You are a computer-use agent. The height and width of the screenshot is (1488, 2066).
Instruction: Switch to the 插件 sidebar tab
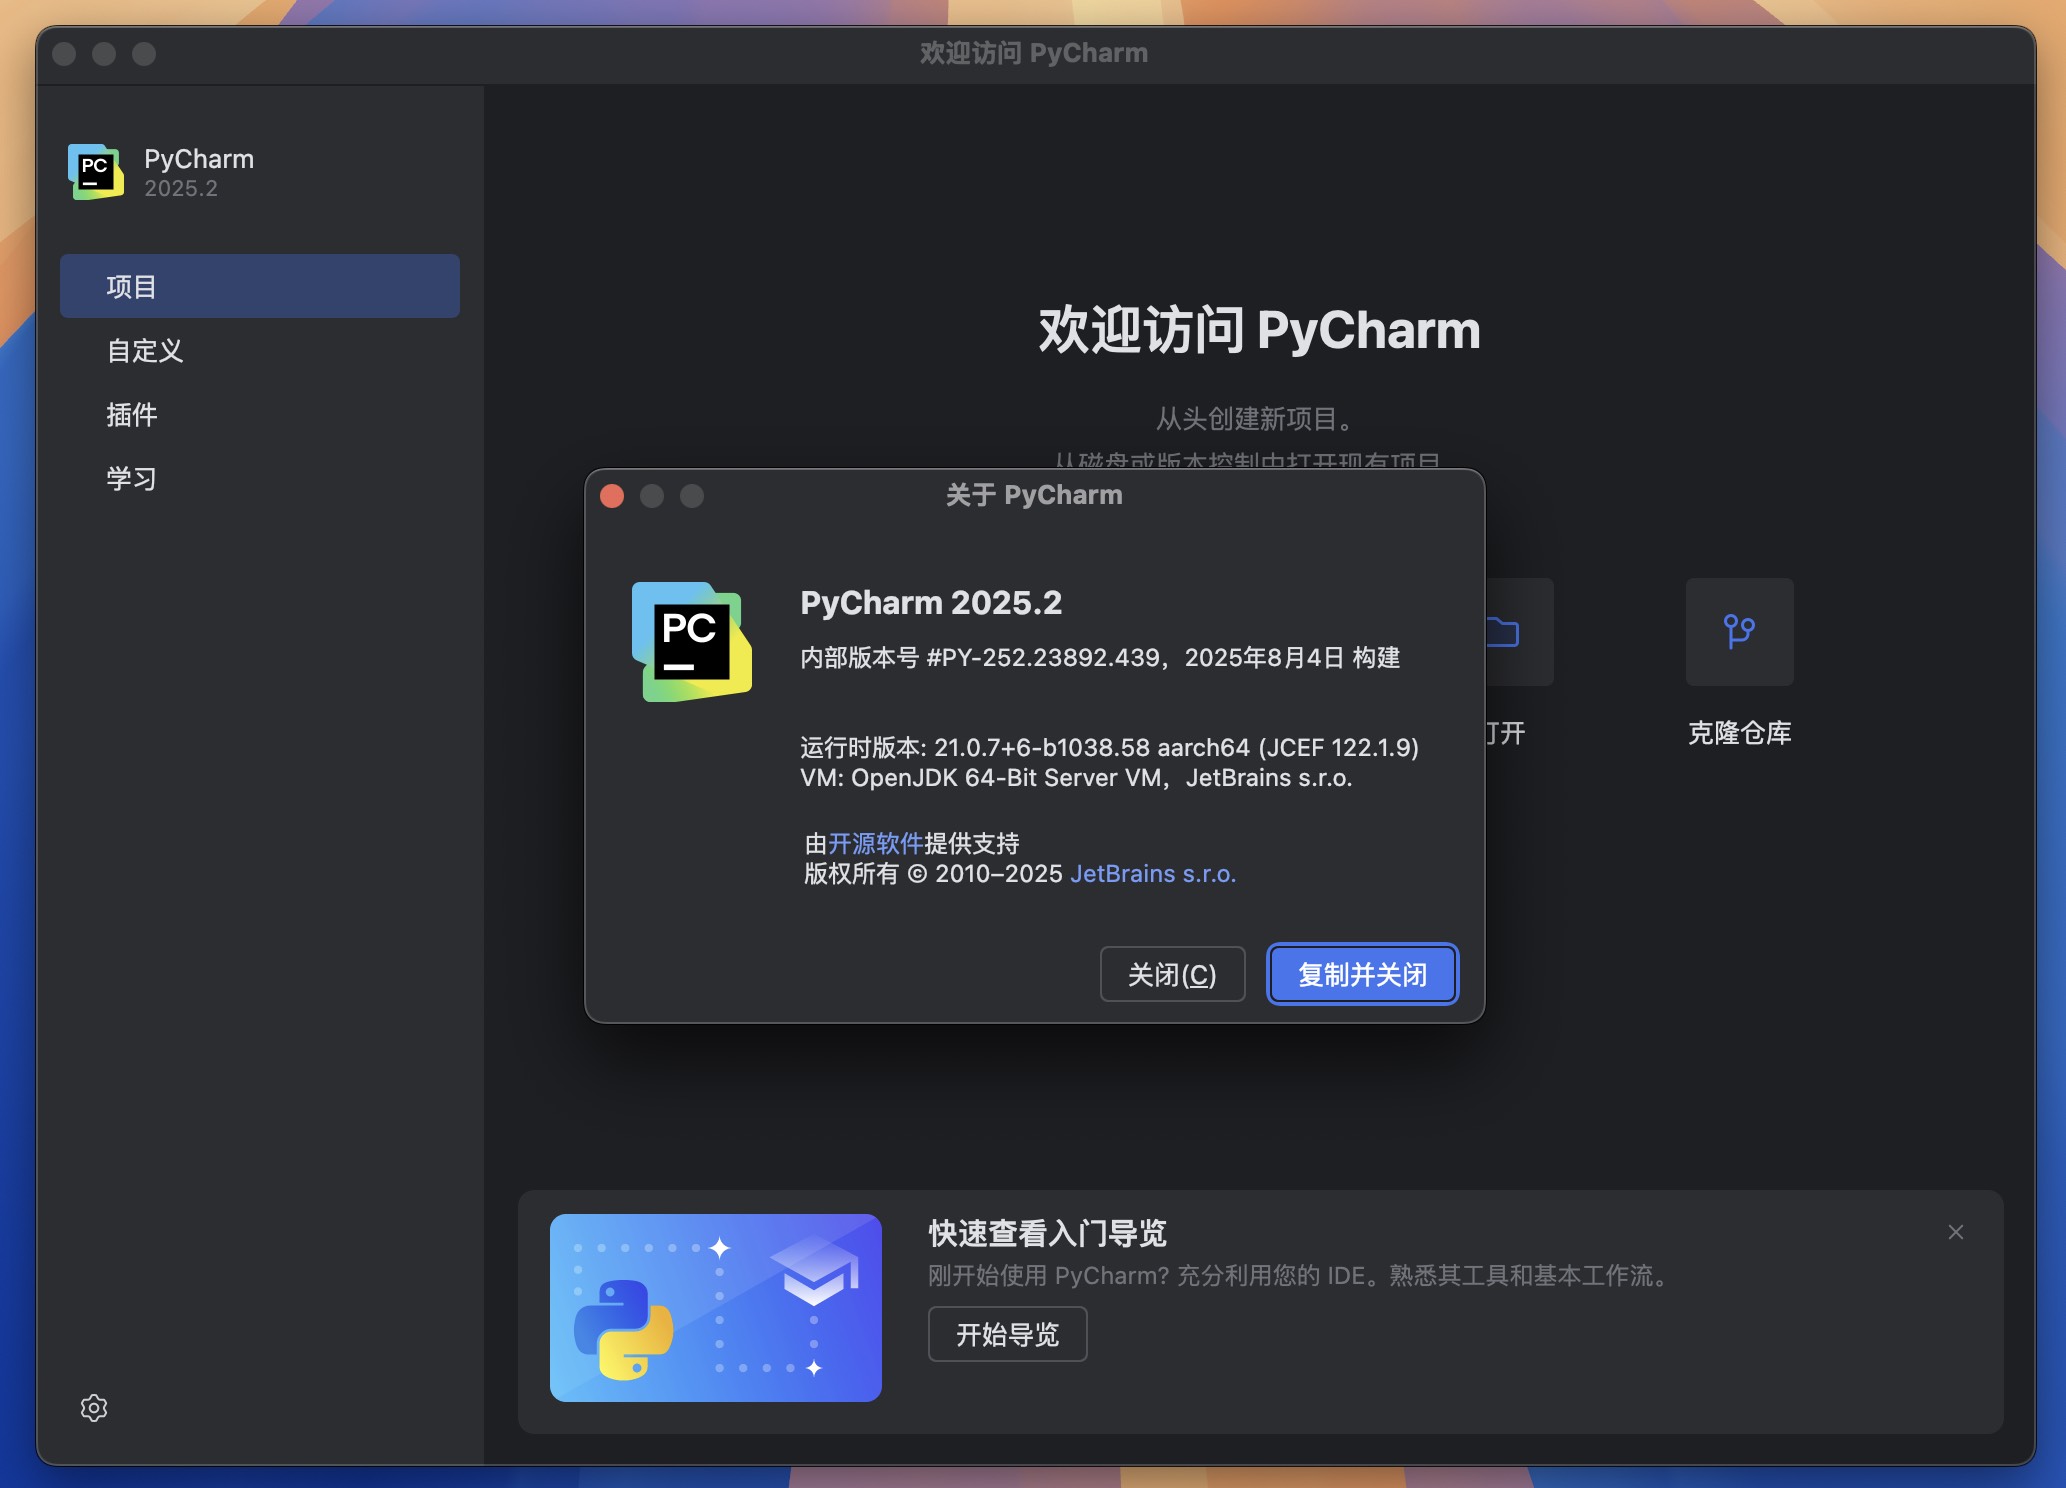260,414
